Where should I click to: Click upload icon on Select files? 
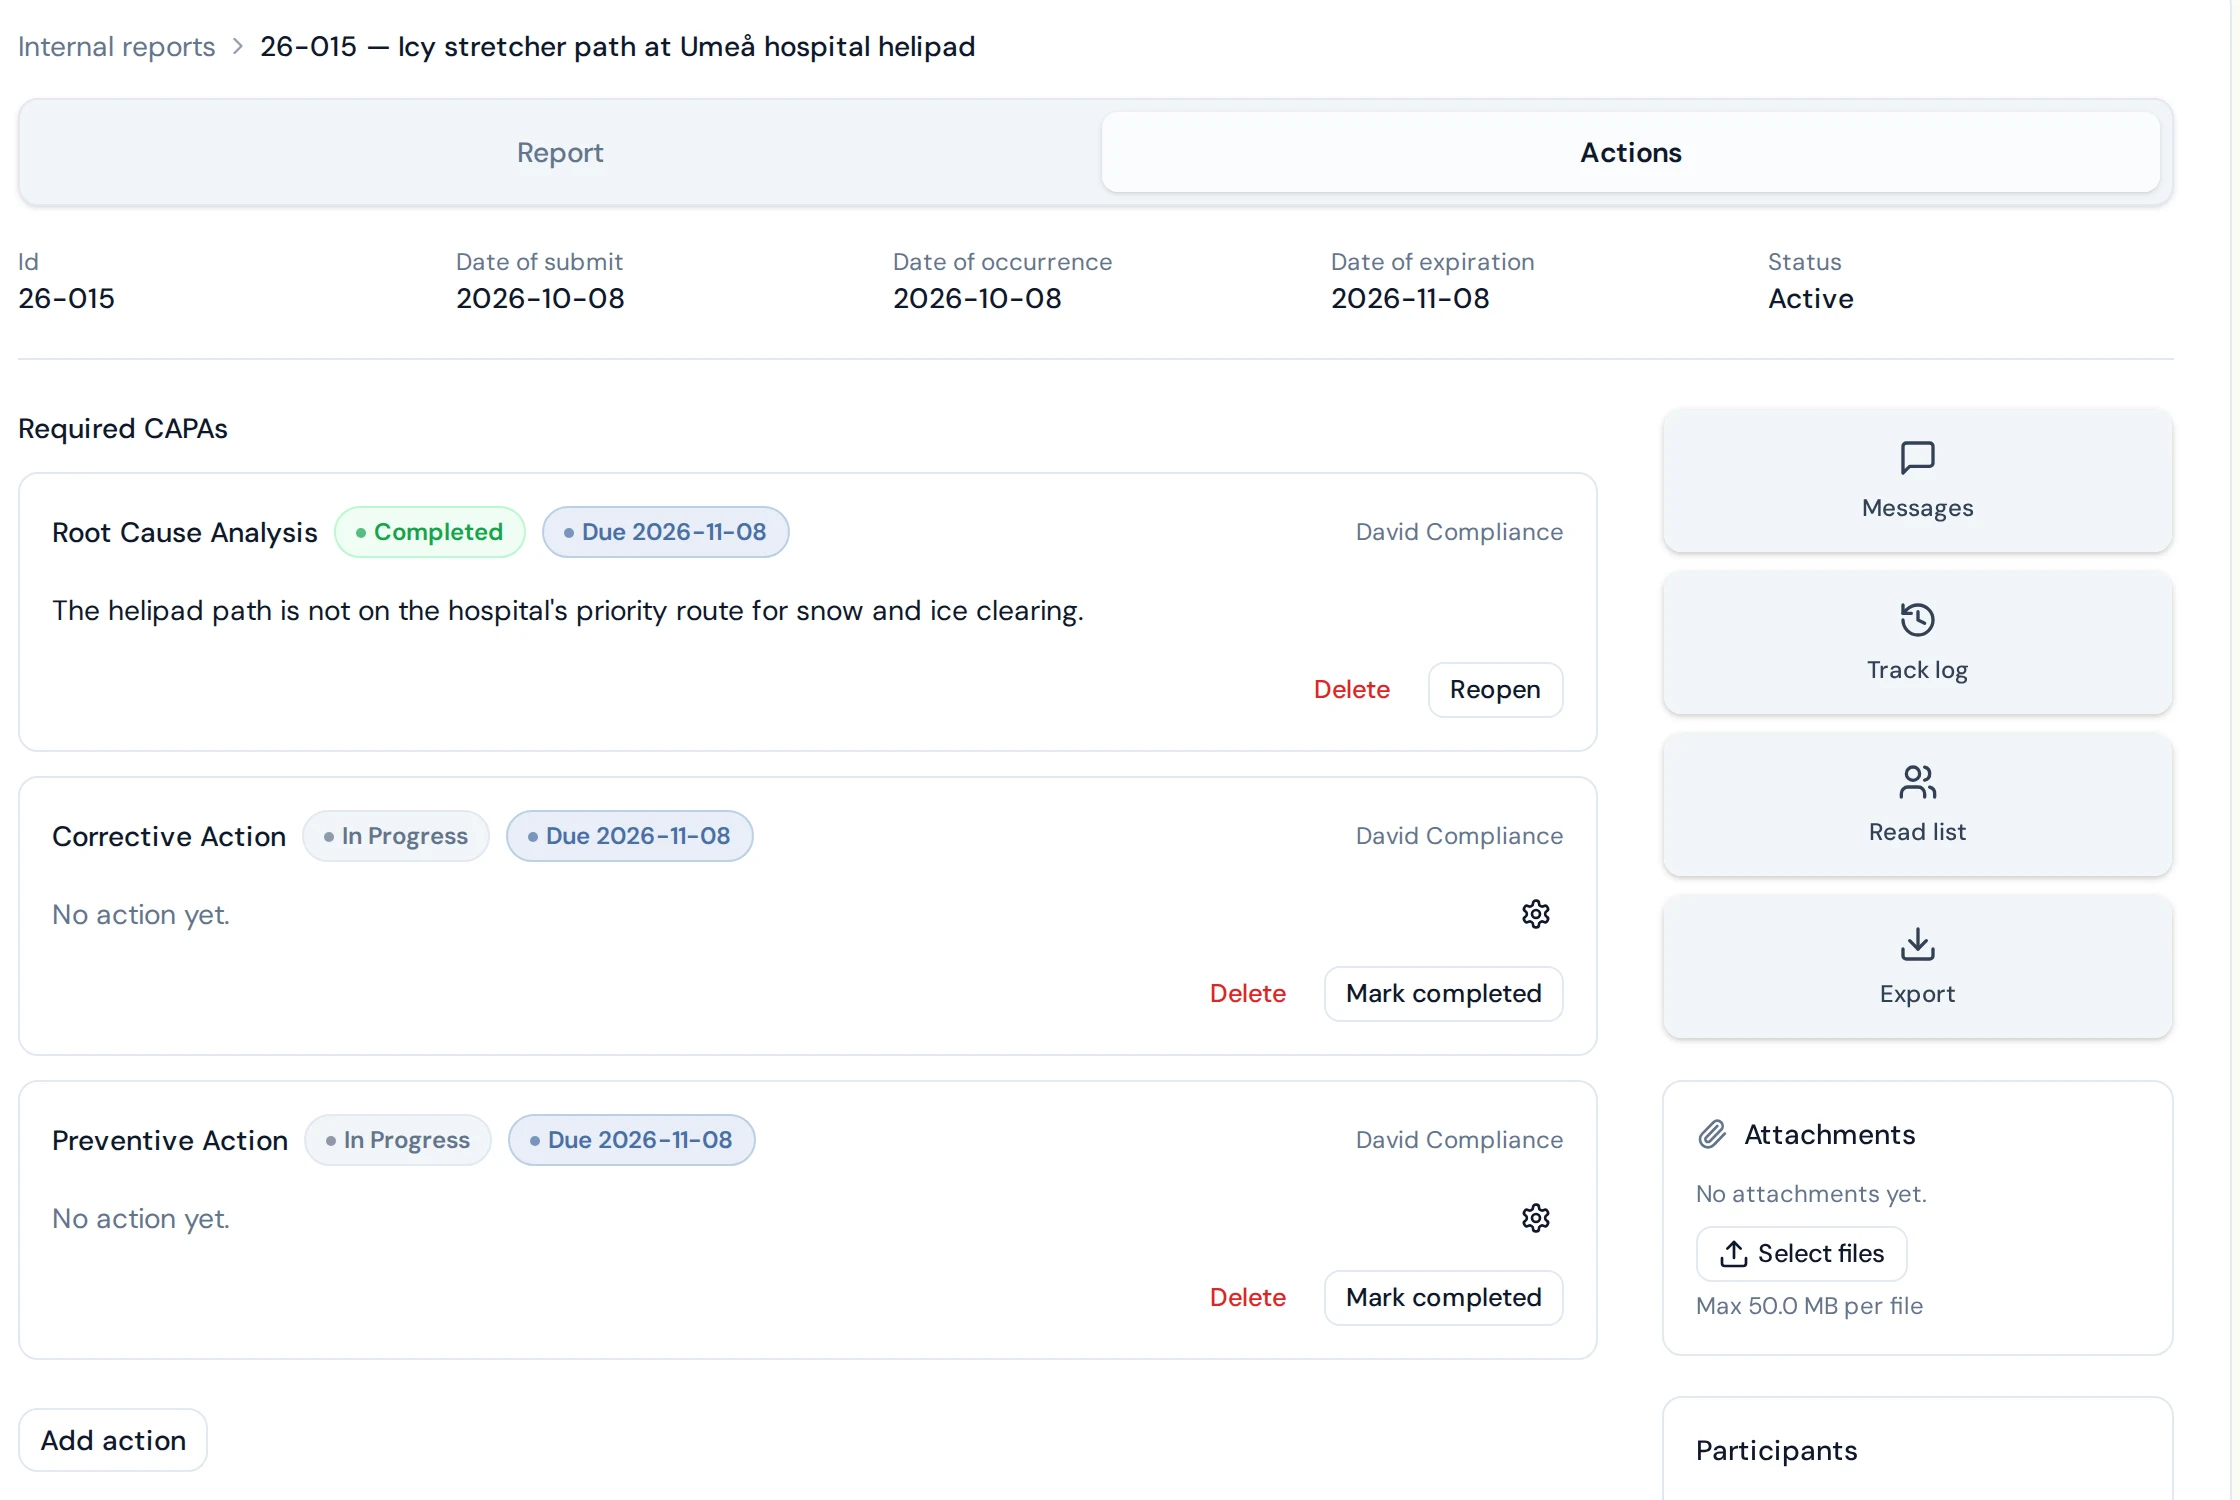(x=1733, y=1254)
